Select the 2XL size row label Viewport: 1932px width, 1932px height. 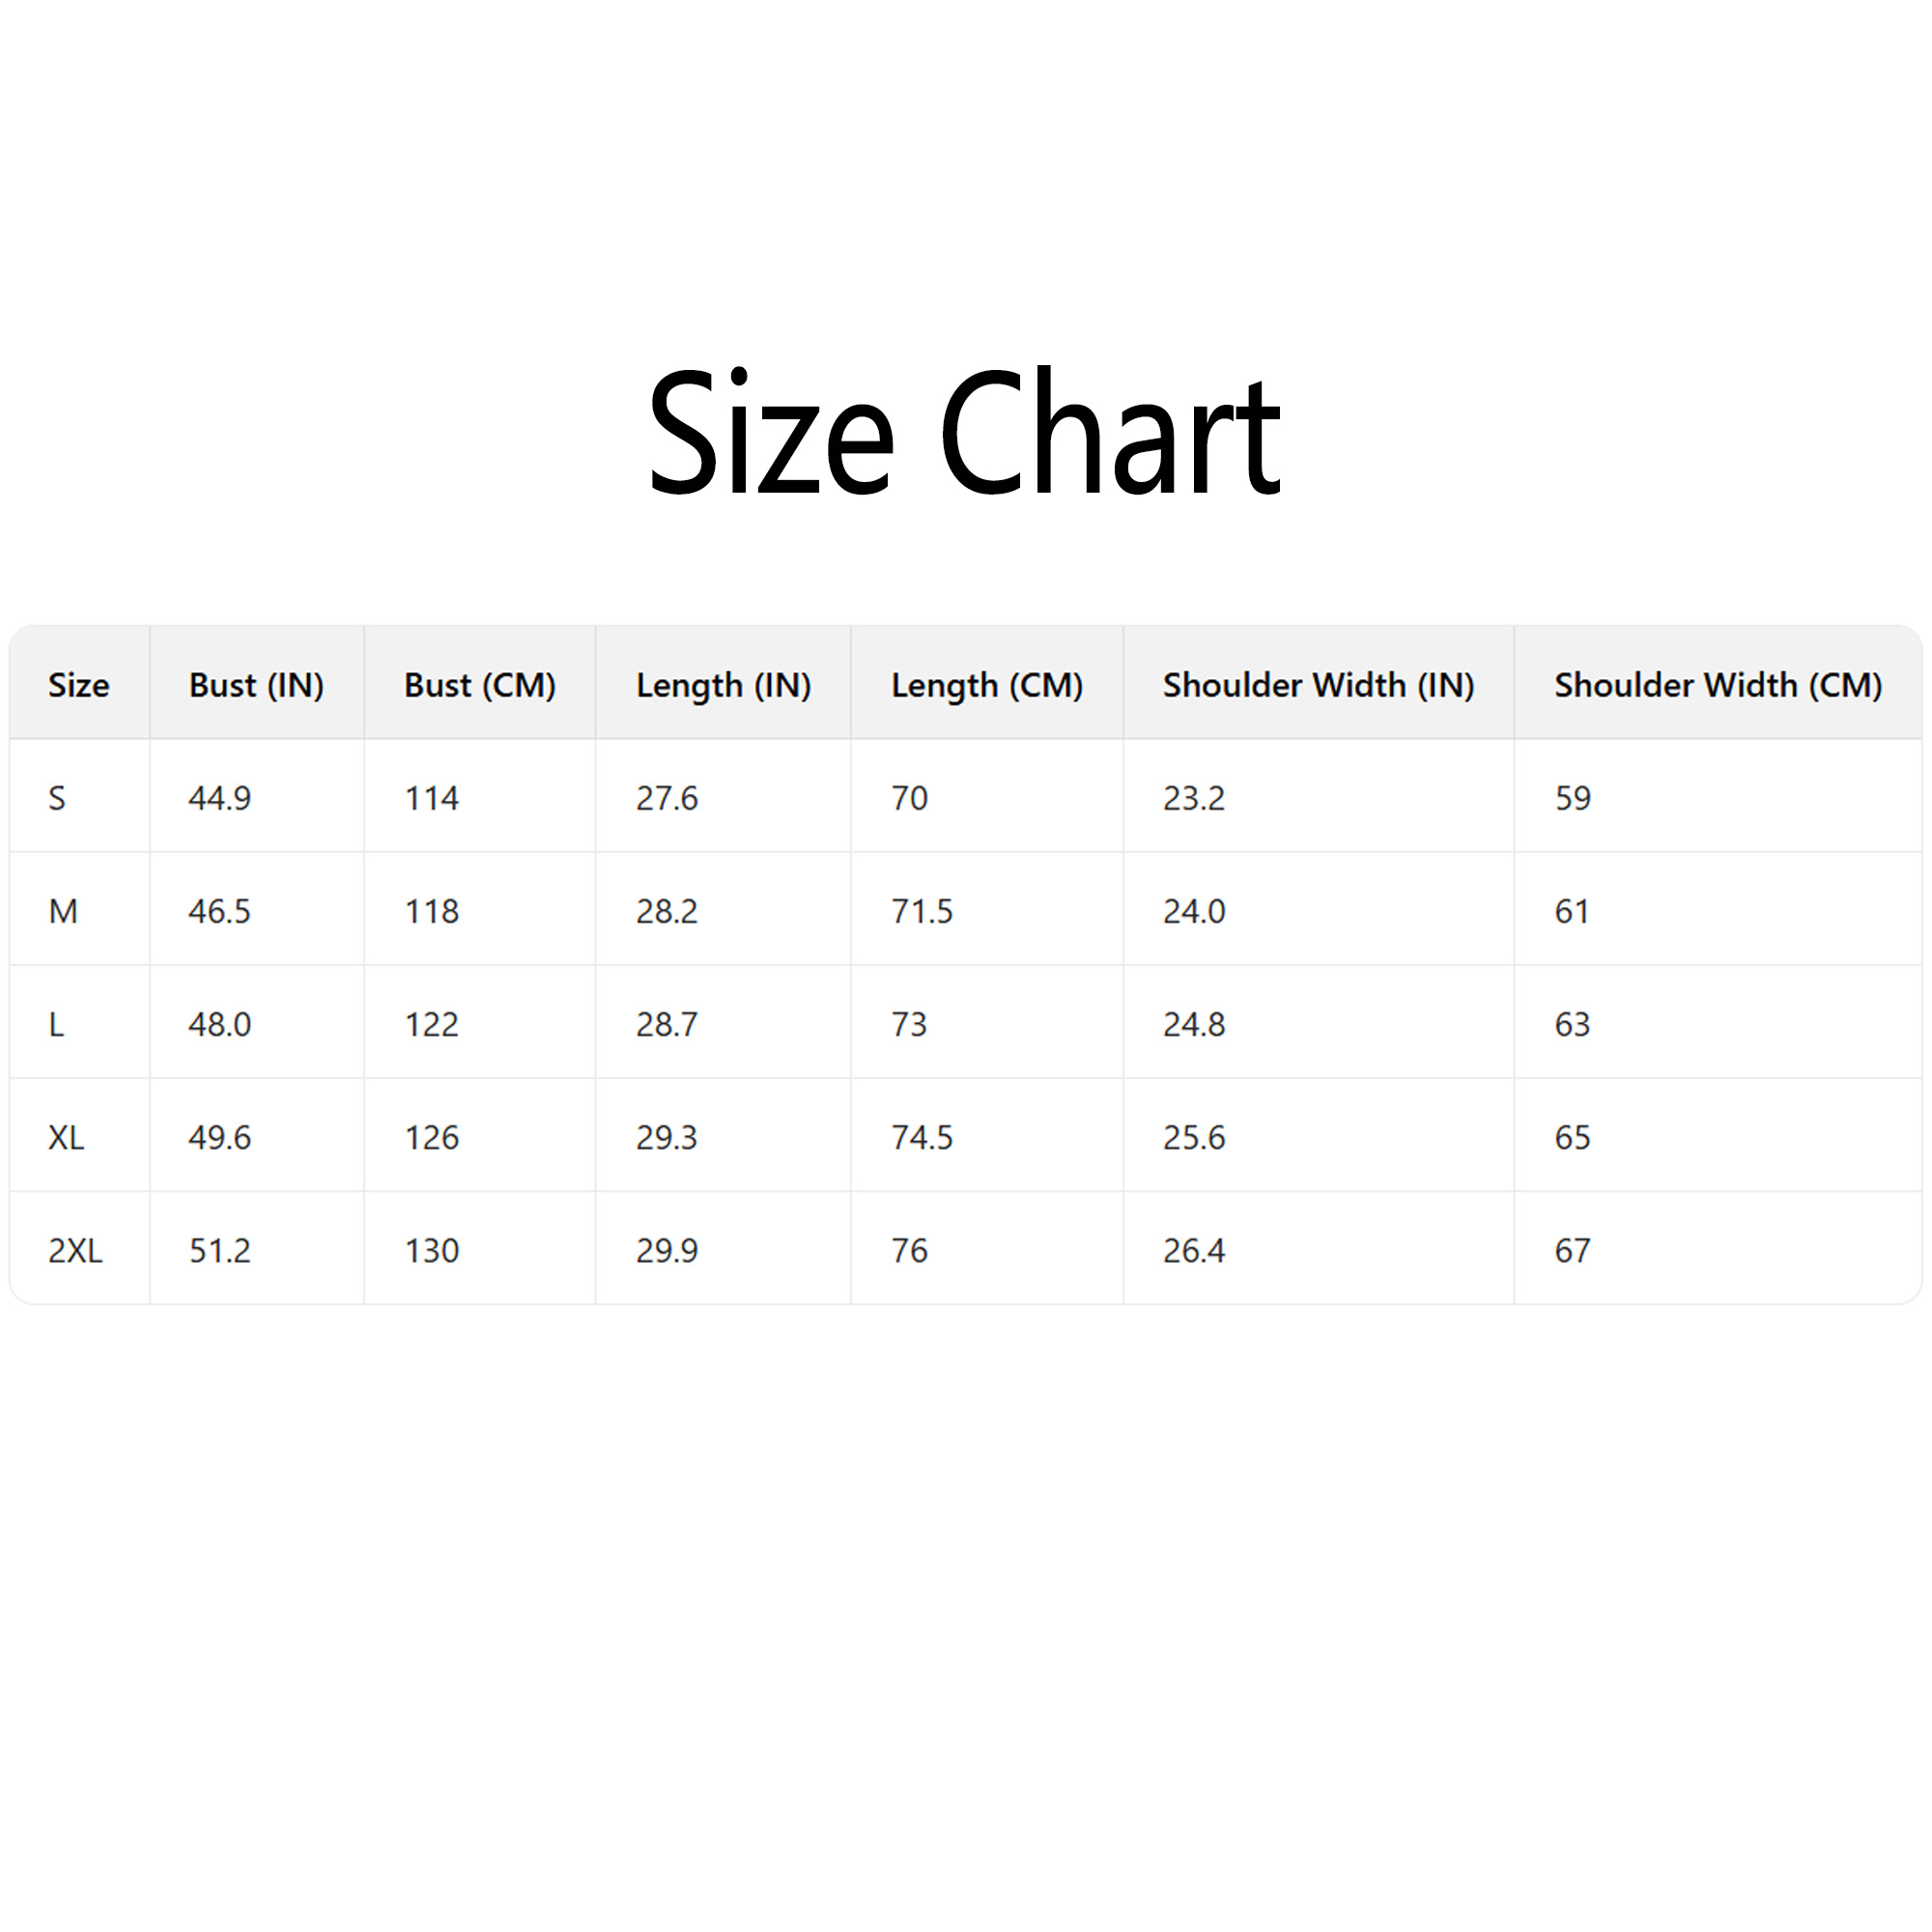click(x=75, y=1250)
